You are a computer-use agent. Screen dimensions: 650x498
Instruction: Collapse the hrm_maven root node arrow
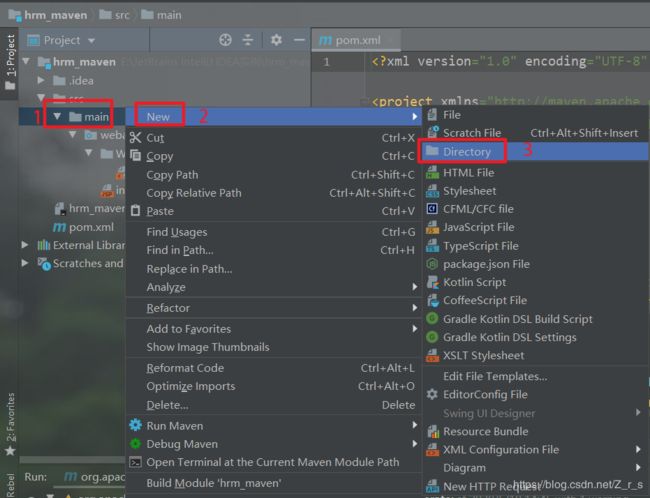click(x=26, y=61)
